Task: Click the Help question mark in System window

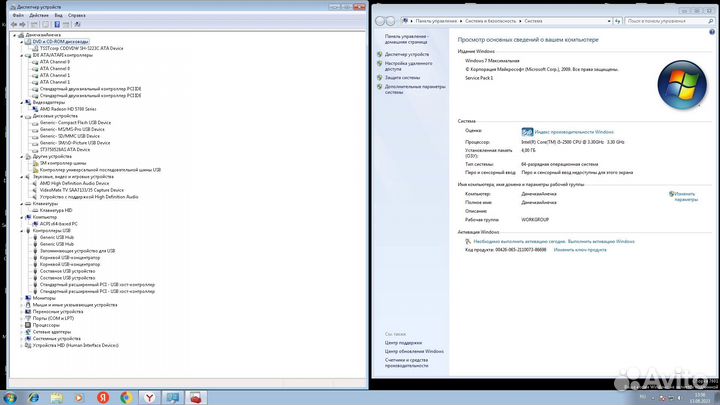Action: (x=712, y=32)
